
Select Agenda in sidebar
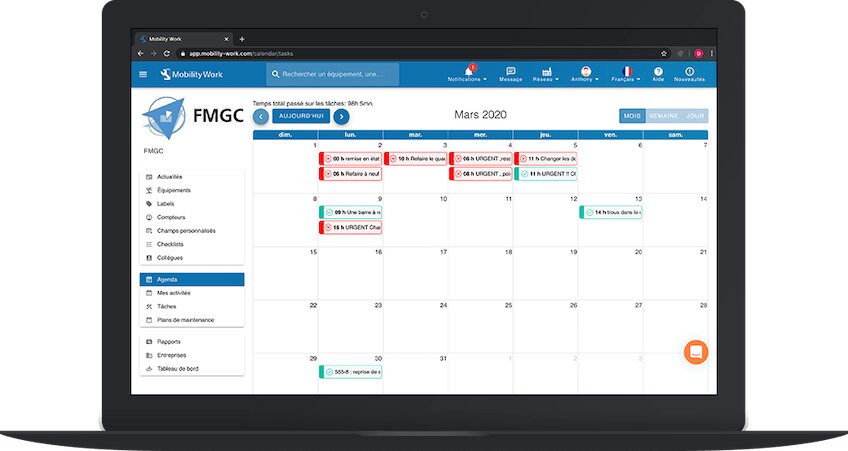(x=191, y=280)
